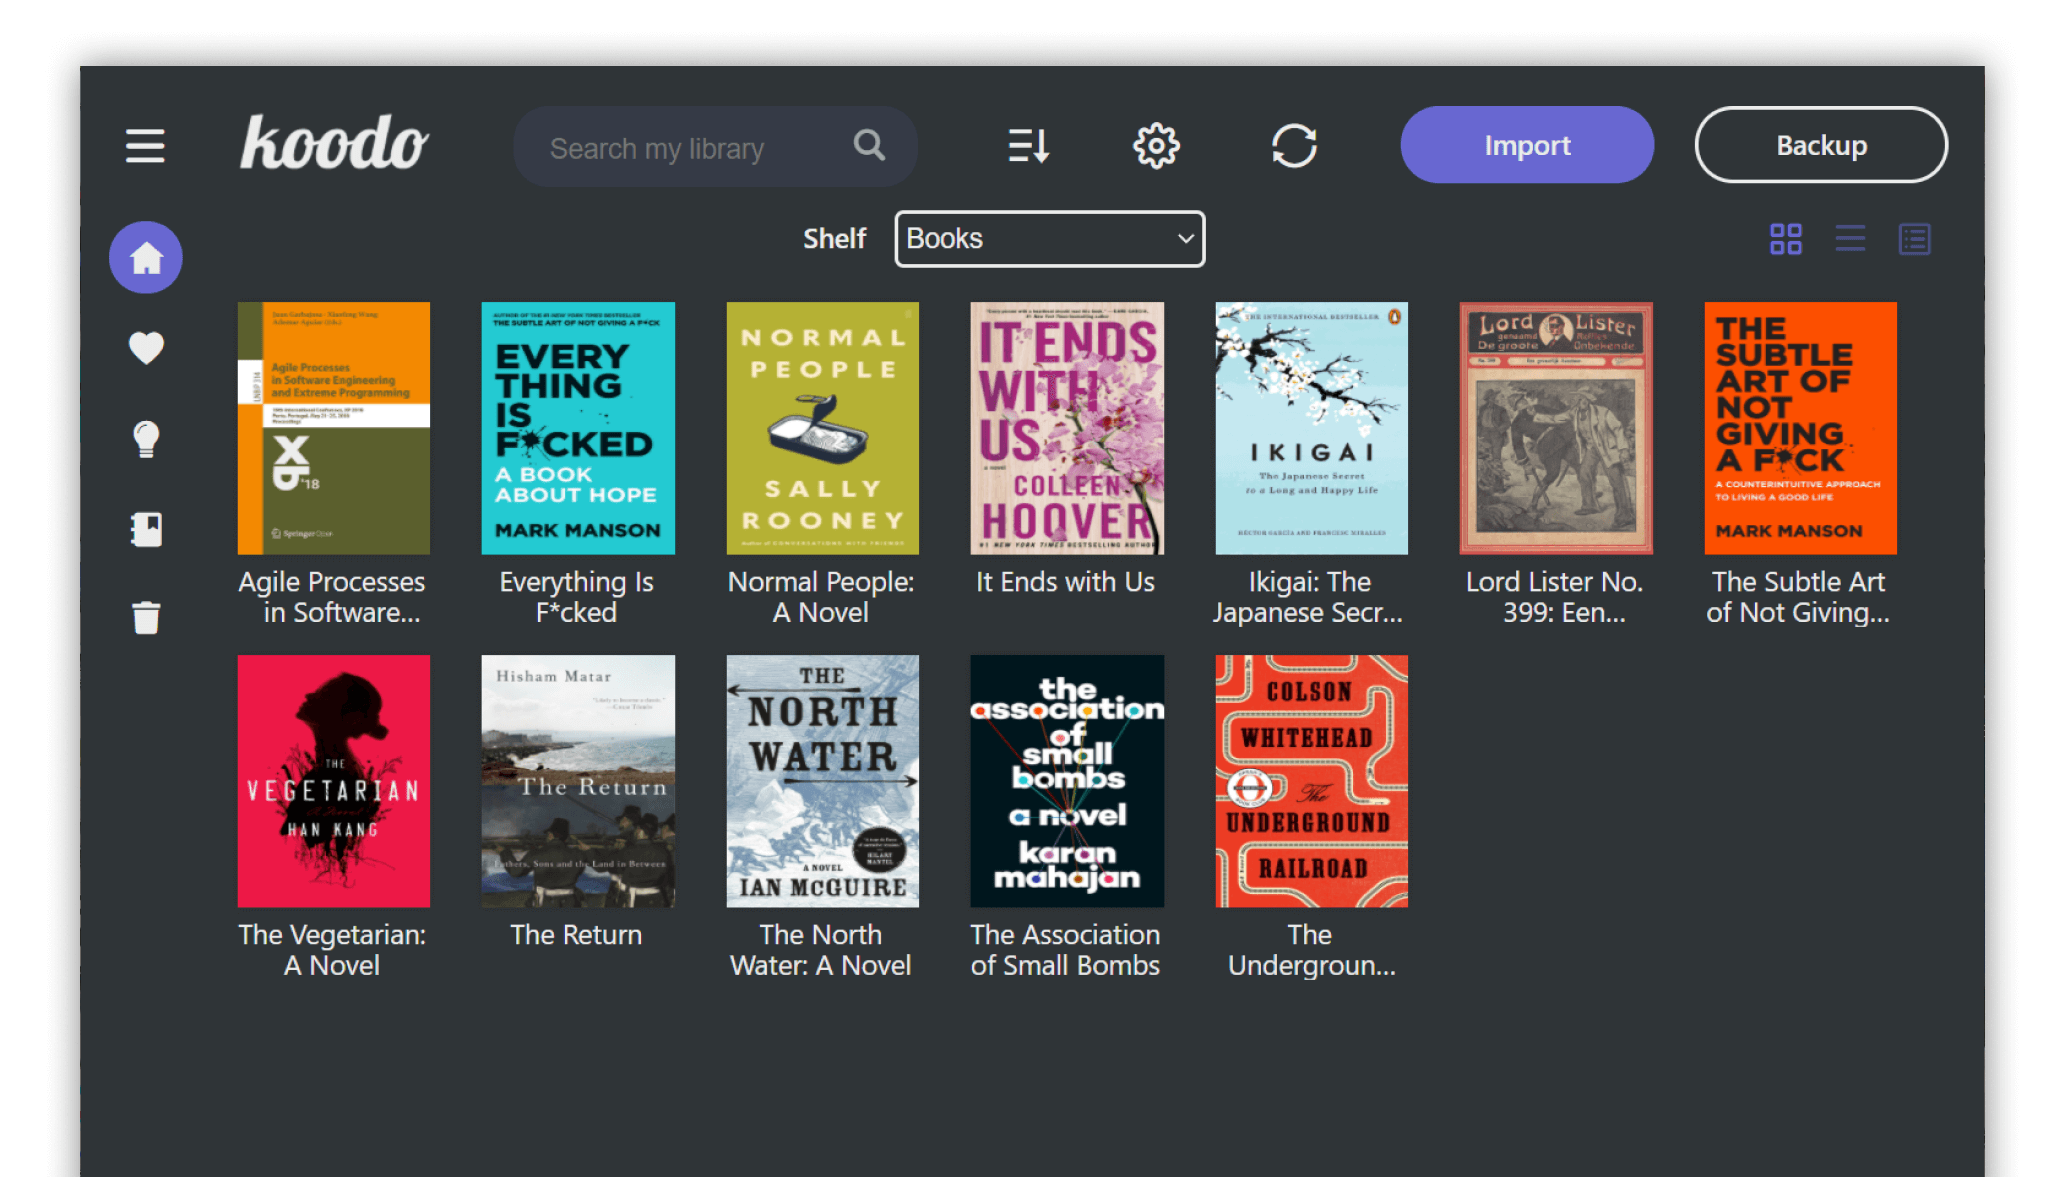Viewport: 2065px width, 1177px height.
Task: Sync the library with refresh icon
Action: pos(1294,146)
